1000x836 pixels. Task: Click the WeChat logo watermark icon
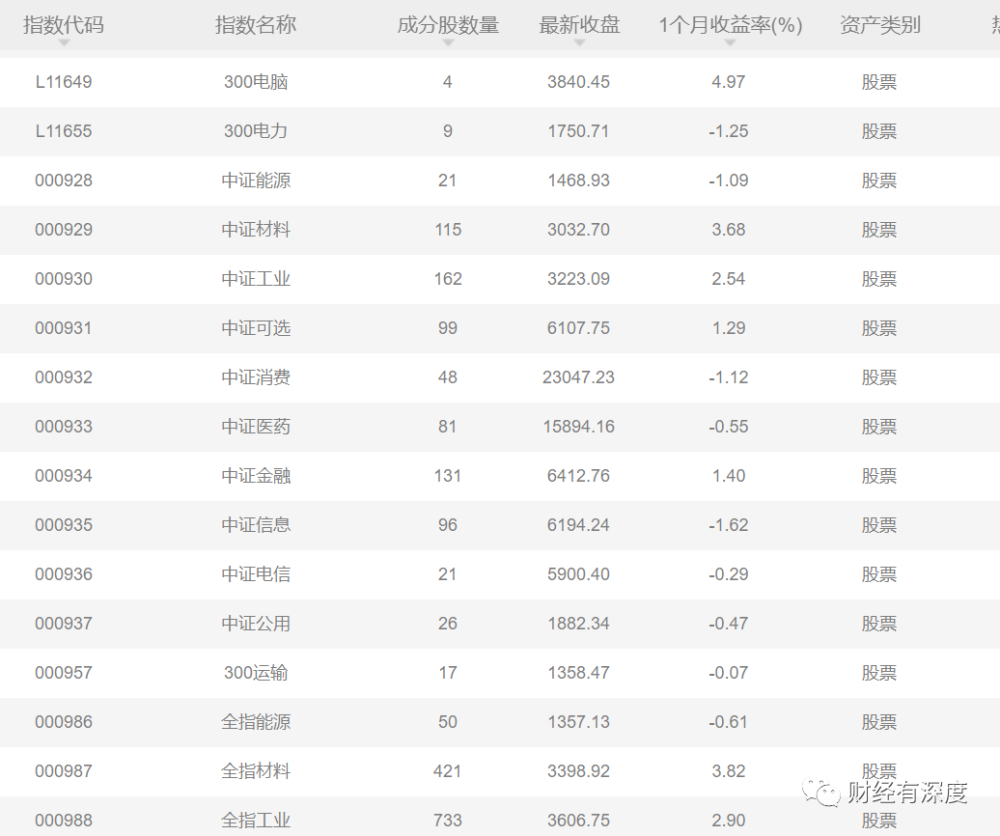pos(821,793)
